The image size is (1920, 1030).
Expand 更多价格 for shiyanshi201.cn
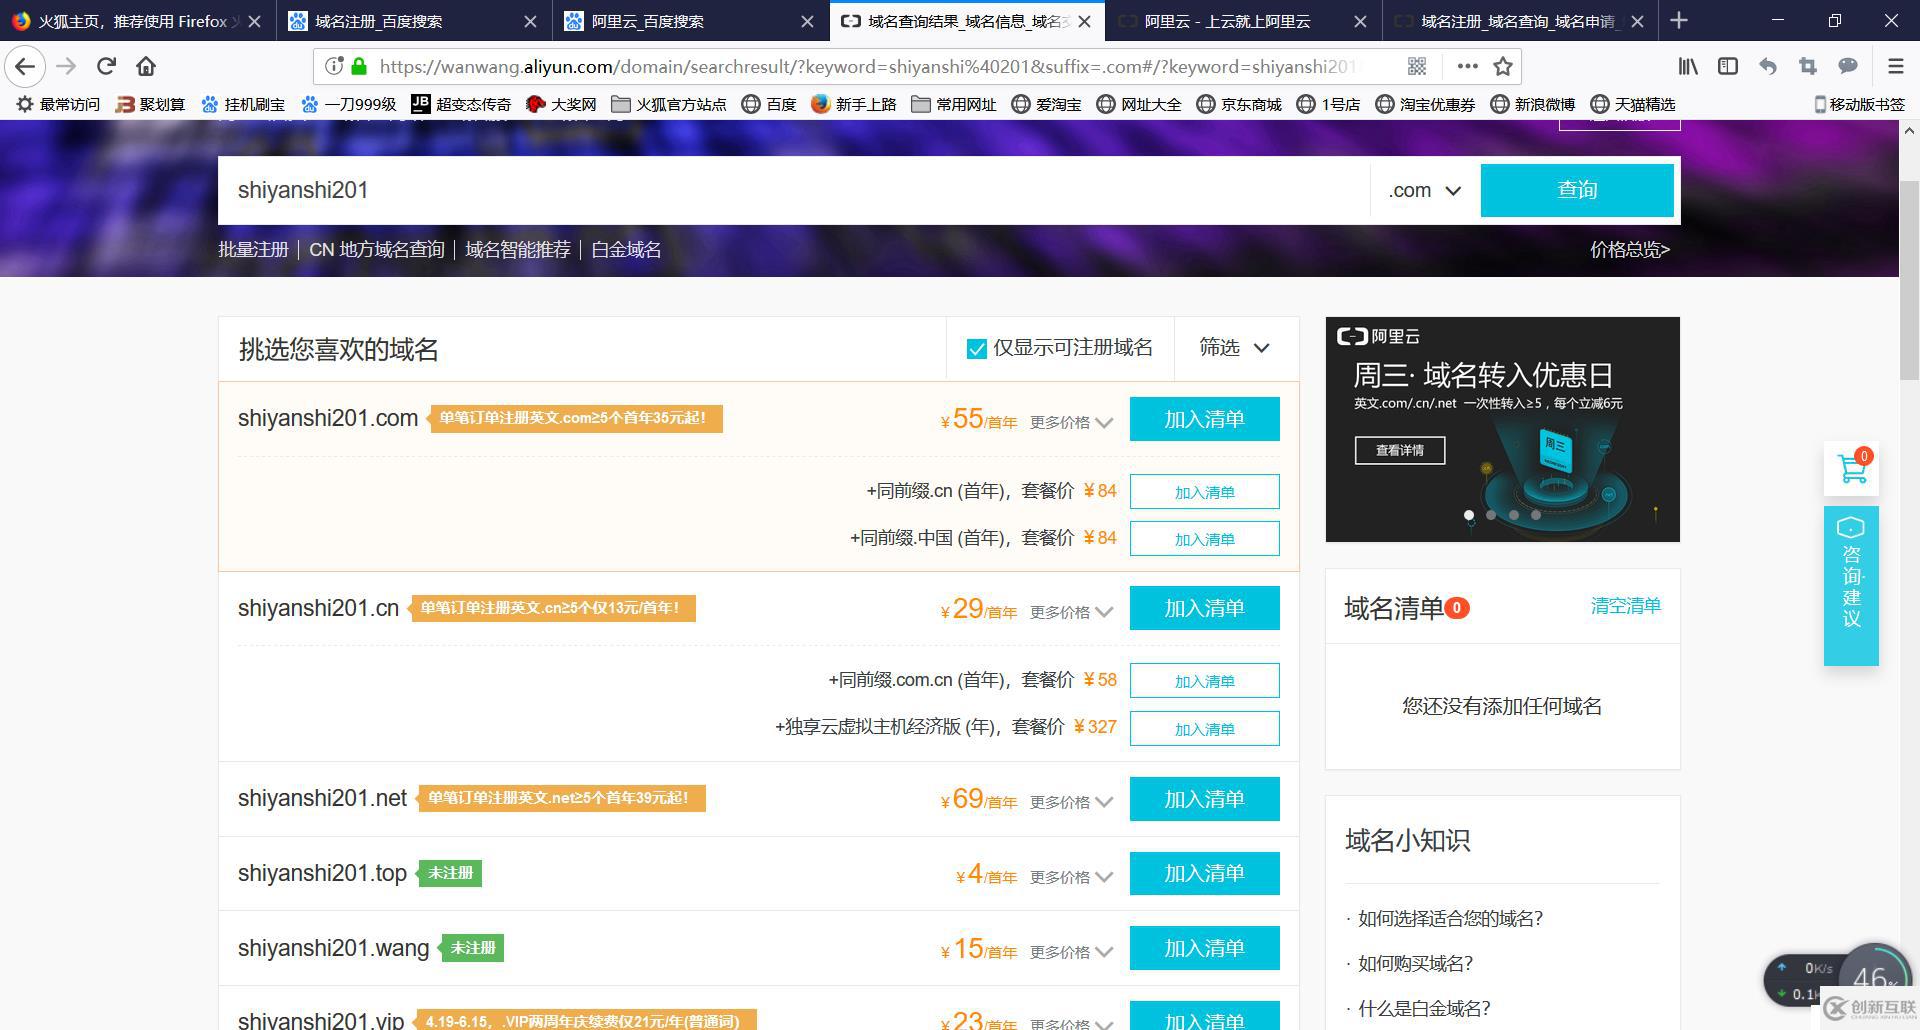click(x=1071, y=611)
